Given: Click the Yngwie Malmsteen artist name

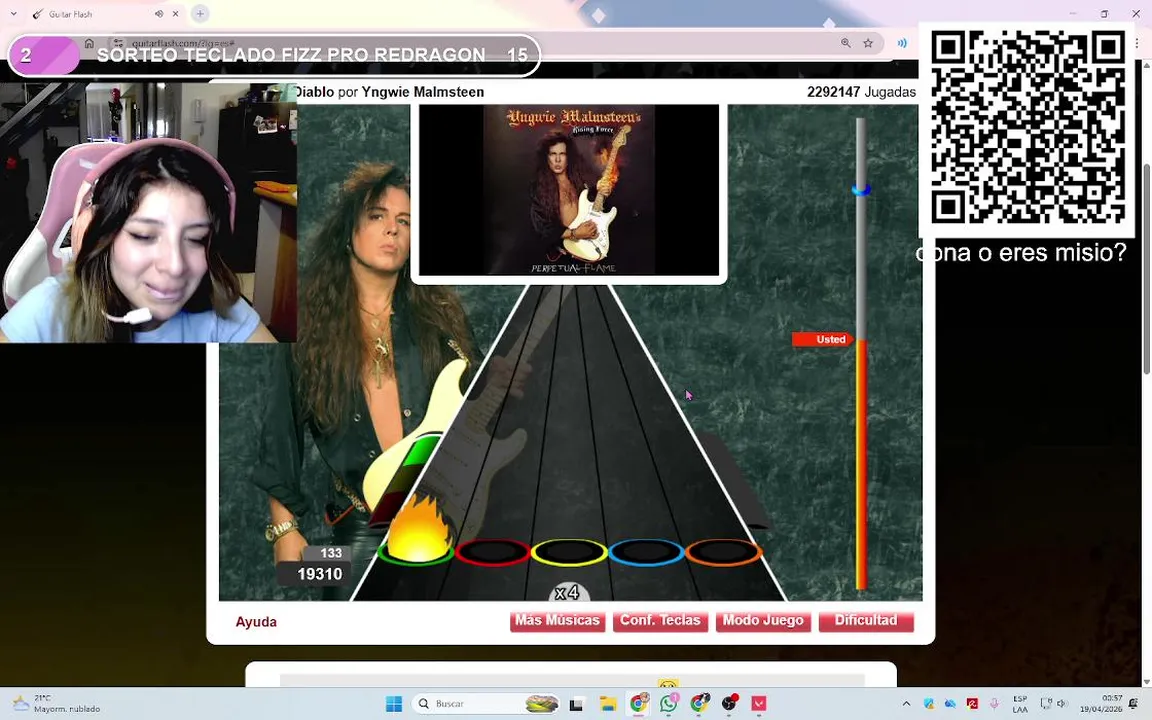Looking at the screenshot, I should coord(422,92).
